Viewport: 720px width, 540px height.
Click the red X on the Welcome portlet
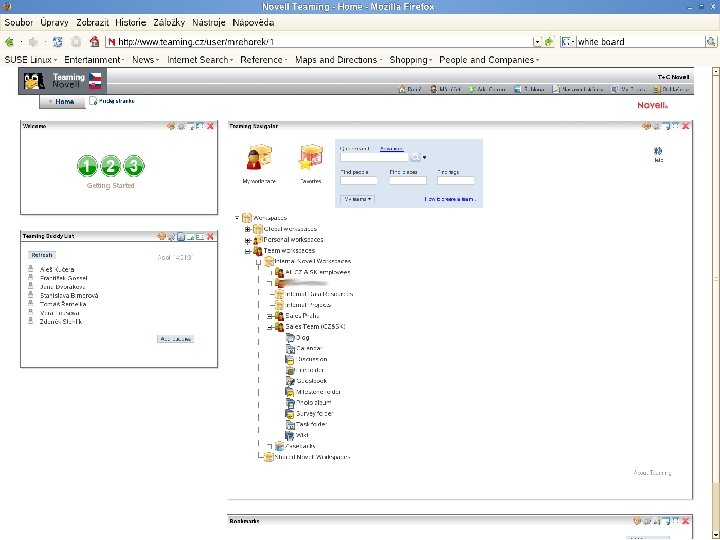pos(210,126)
